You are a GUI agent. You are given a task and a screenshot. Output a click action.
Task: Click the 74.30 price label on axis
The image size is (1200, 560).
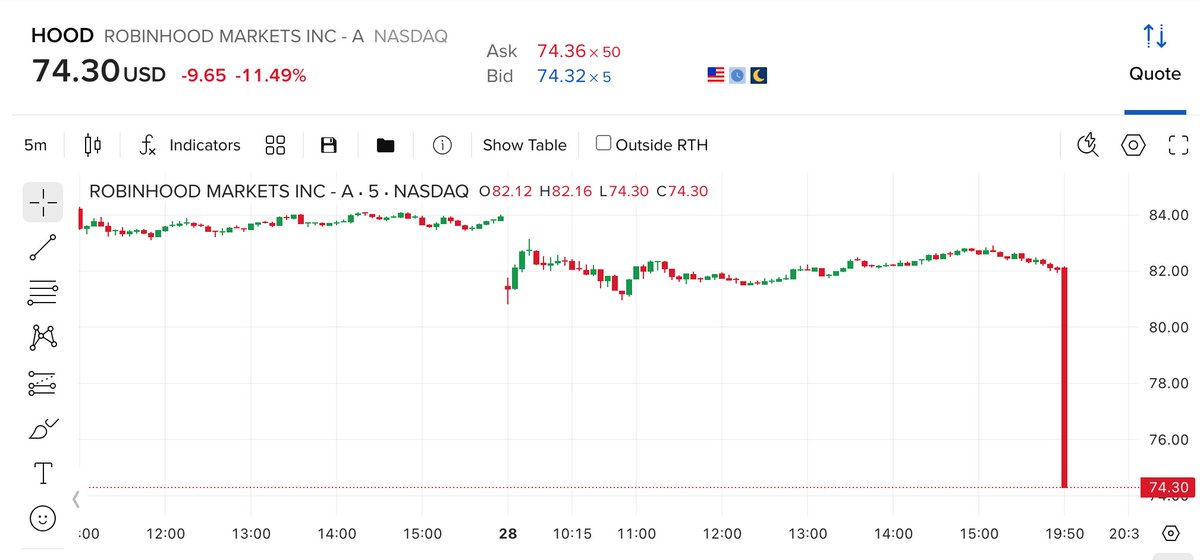pyautogui.click(x=1166, y=488)
